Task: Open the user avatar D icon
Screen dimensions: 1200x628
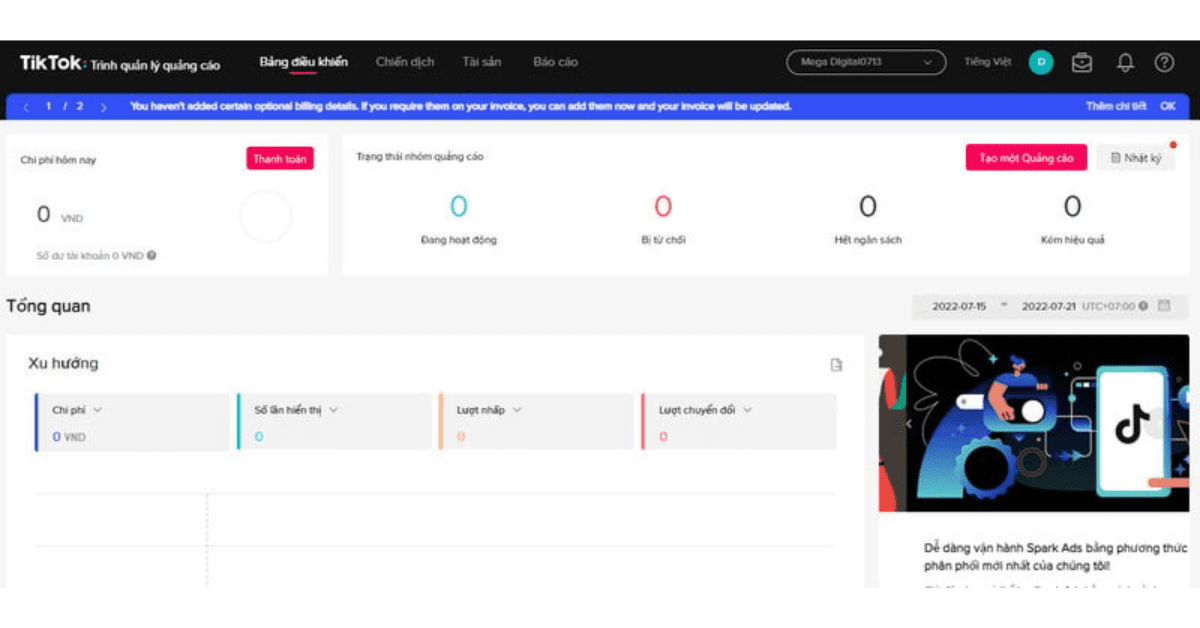Action: (x=1041, y=62)
